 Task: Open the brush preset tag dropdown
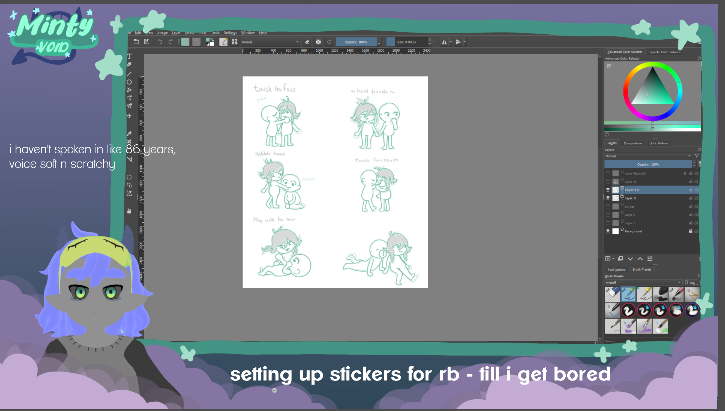point(644,282)
